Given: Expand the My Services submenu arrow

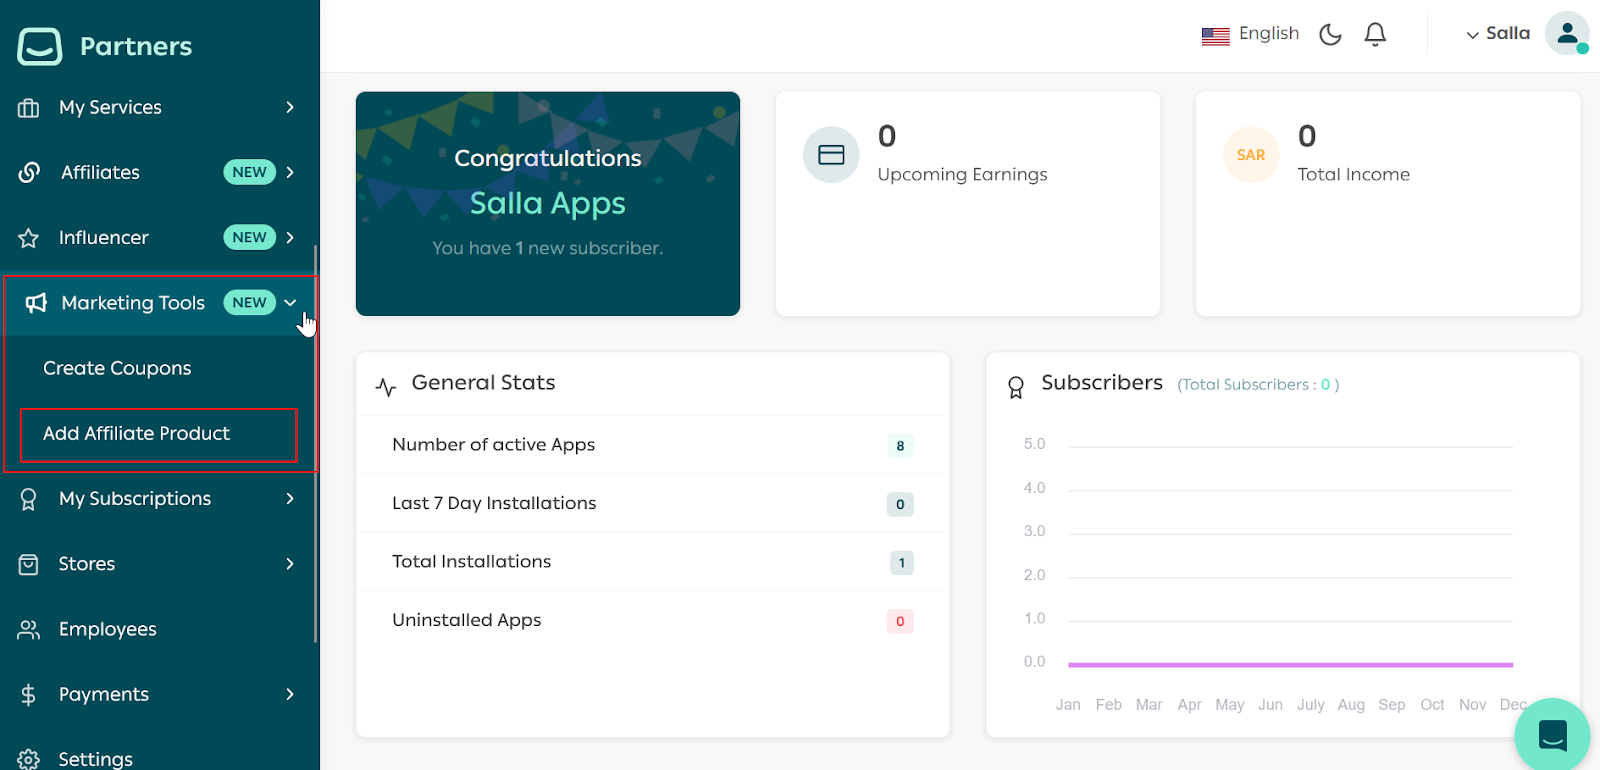Looking at the screenshot, I should coord(290,107).
